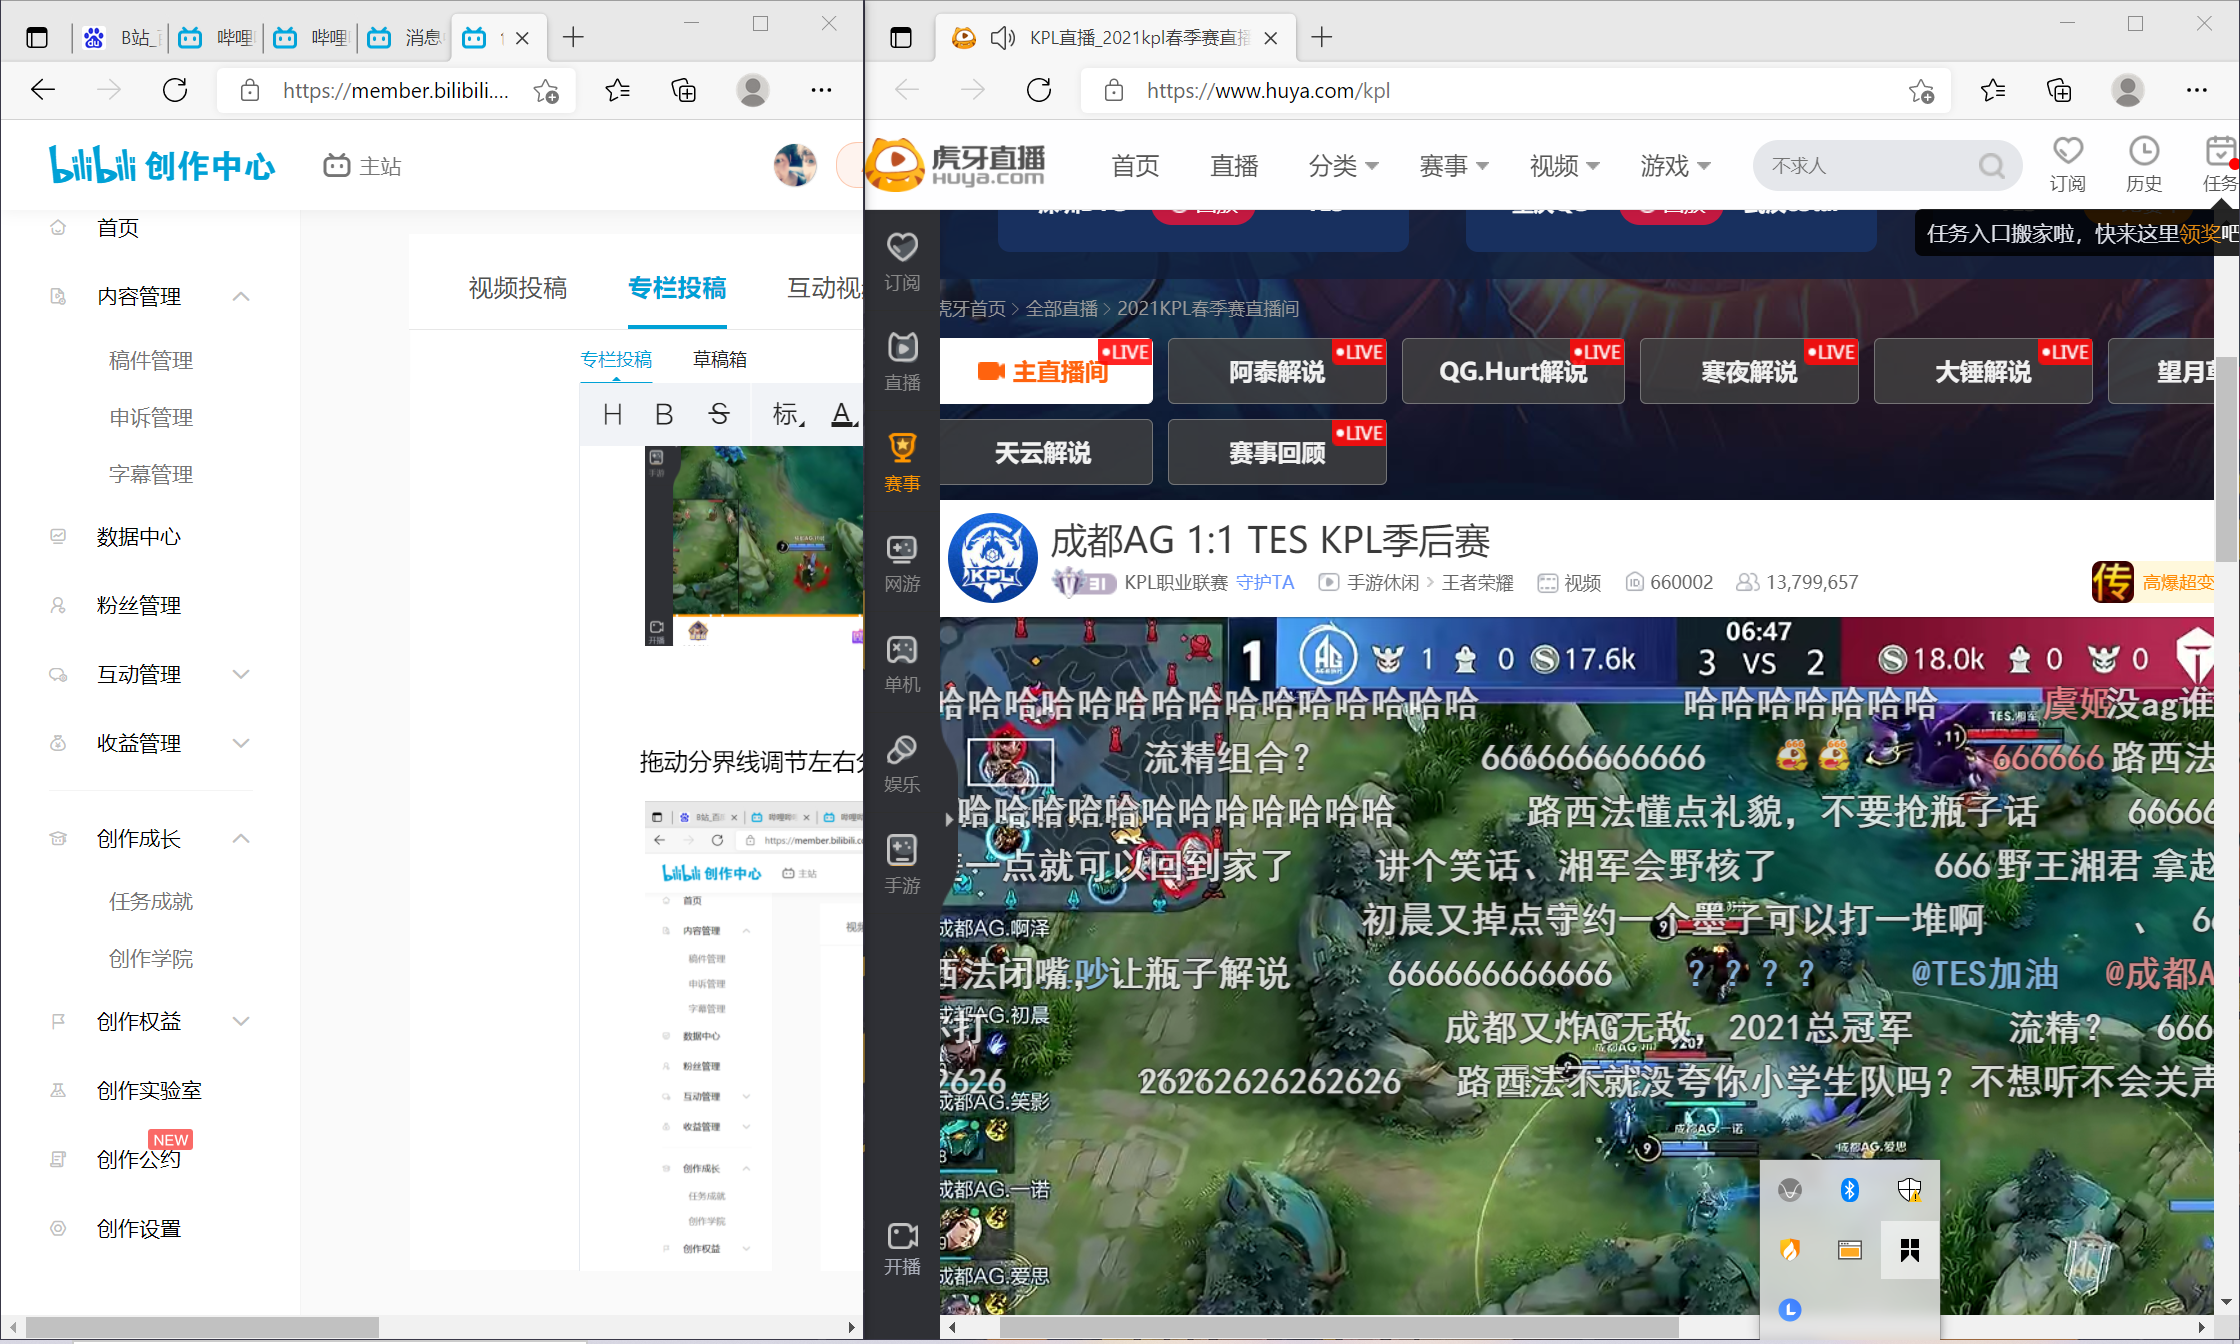Open 创作公约 in bilibili sidebar
This screenshot has height=1344, width=2240.
[x=139, y=1159]
